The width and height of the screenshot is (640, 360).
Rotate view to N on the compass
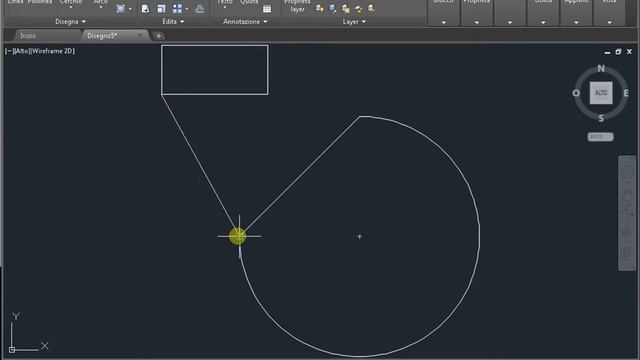[601, 69]
